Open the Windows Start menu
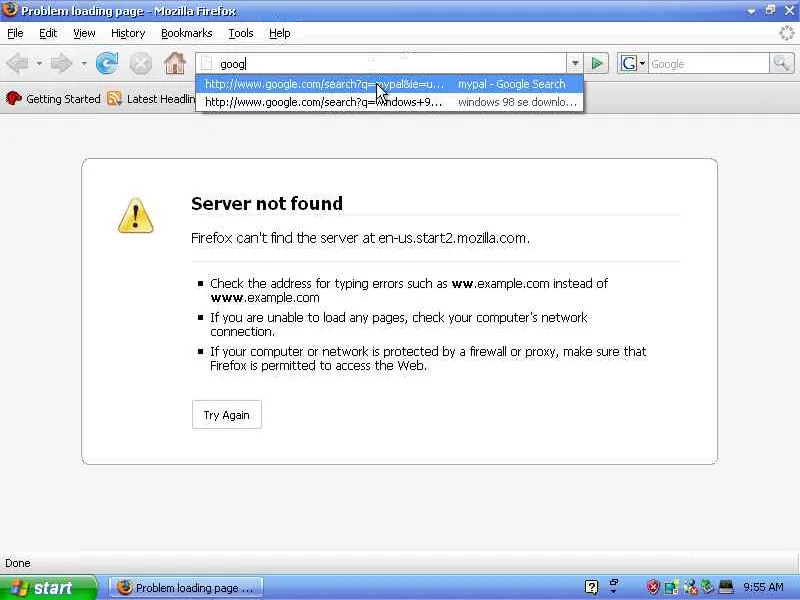 48,588
